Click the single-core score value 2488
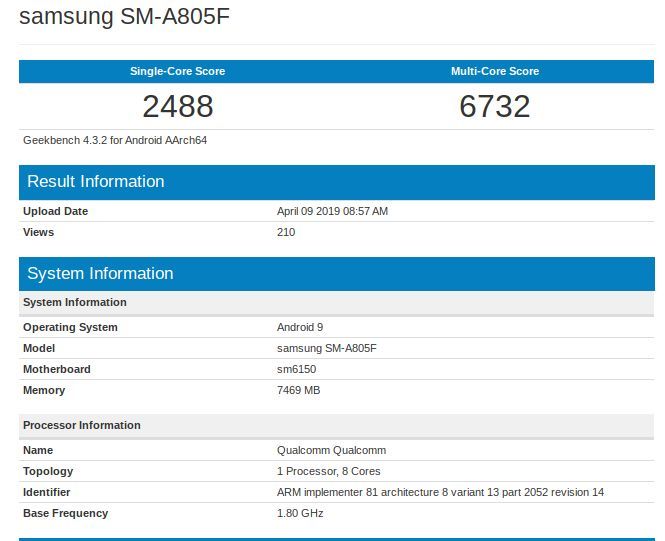 (177, 106)
